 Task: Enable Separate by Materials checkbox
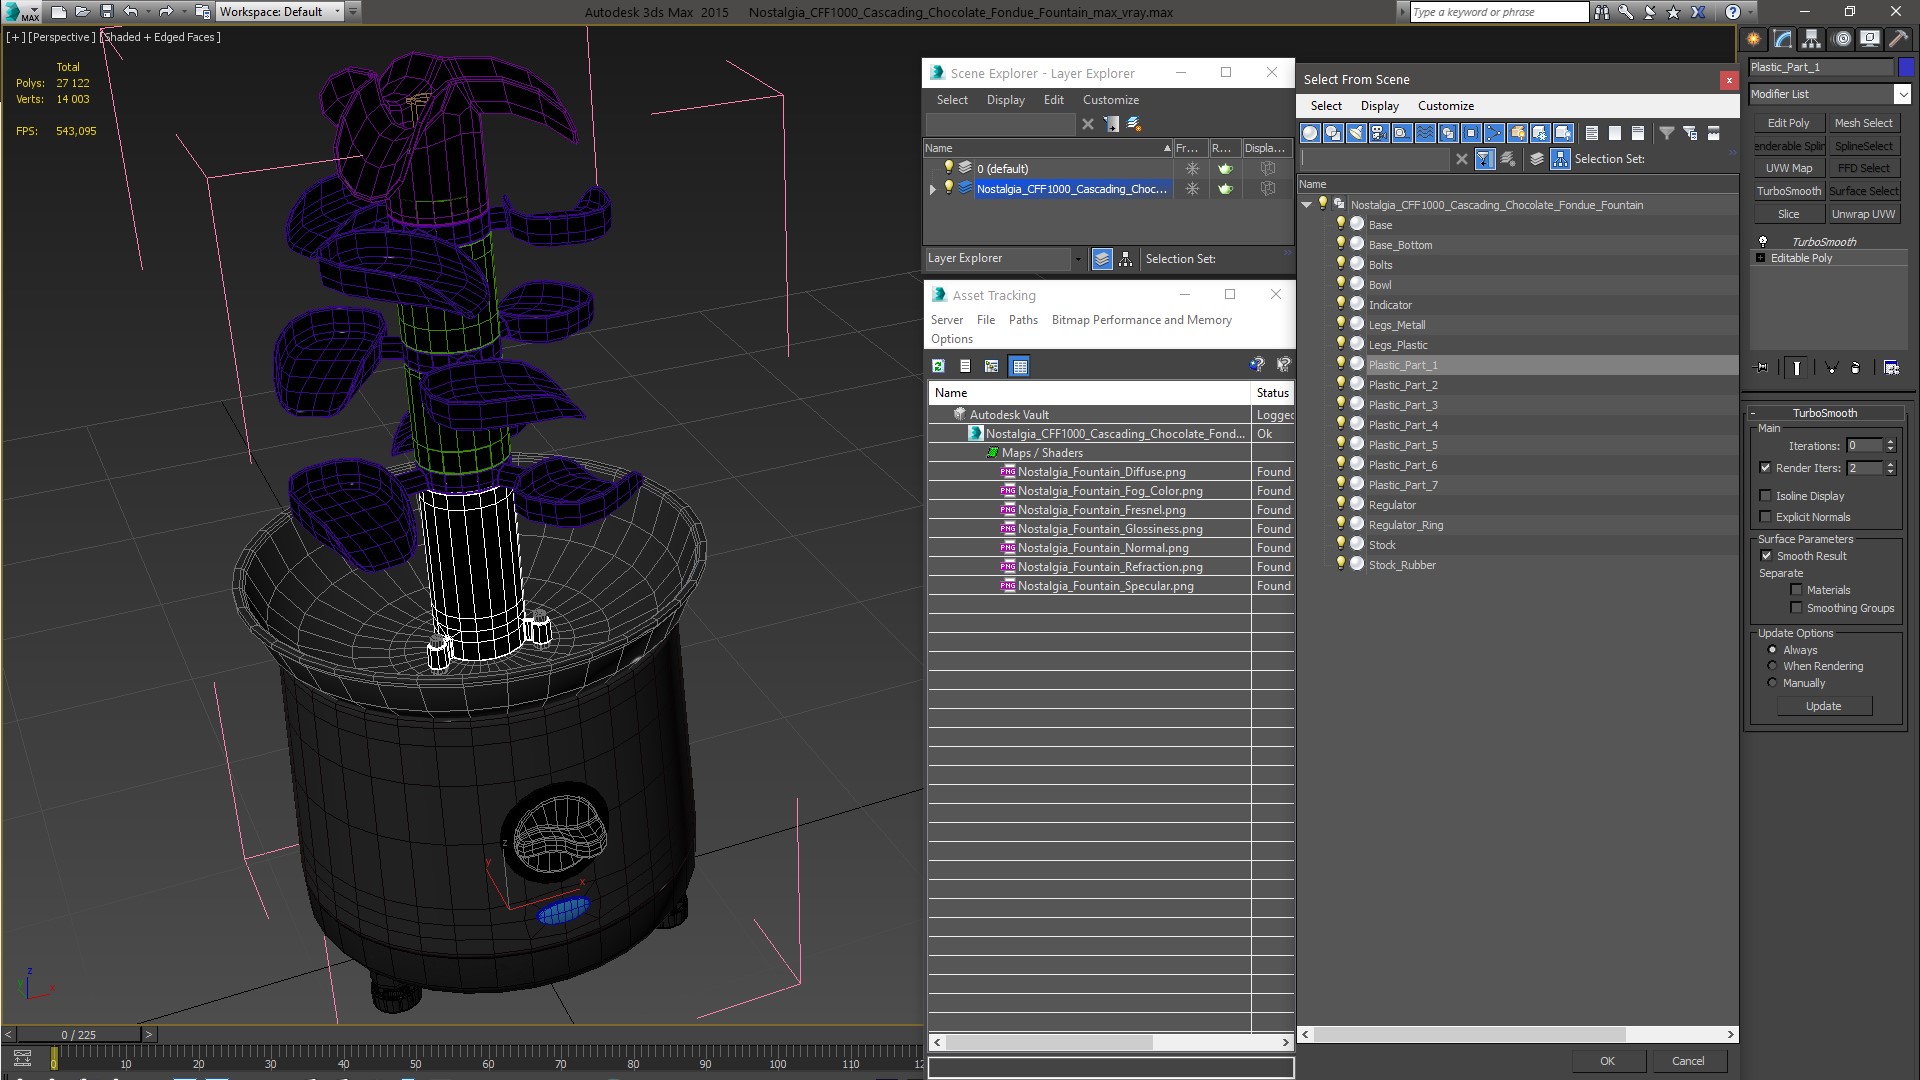1796,590
